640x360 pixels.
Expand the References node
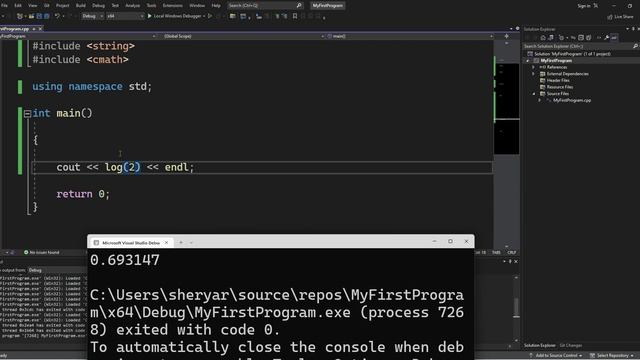[533, 67]
